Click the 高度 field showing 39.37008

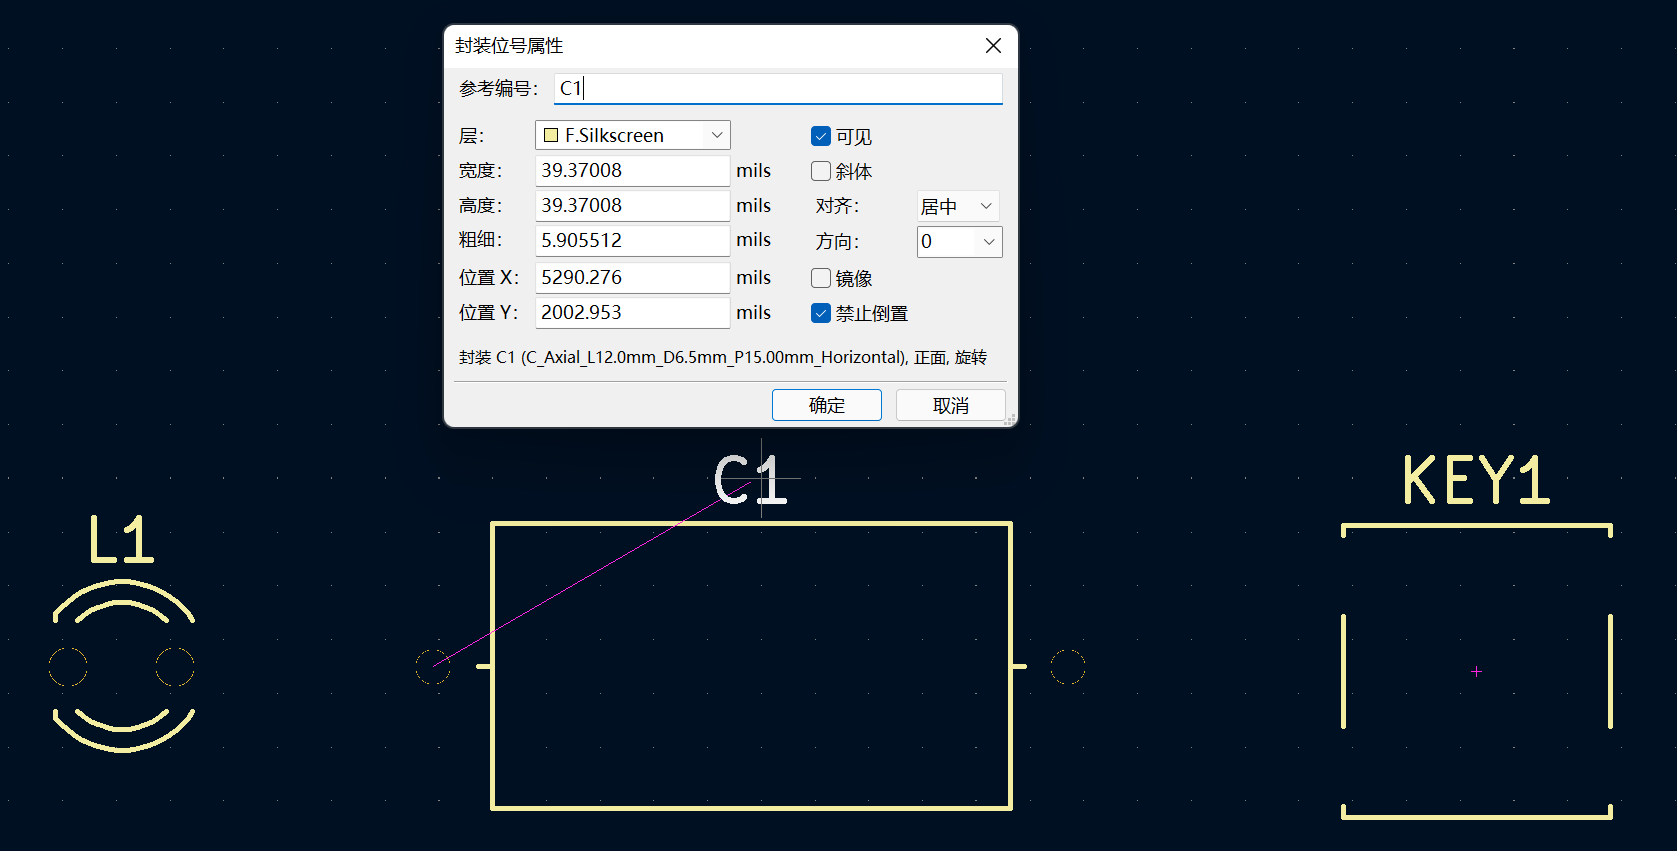[x=632, y=206]
